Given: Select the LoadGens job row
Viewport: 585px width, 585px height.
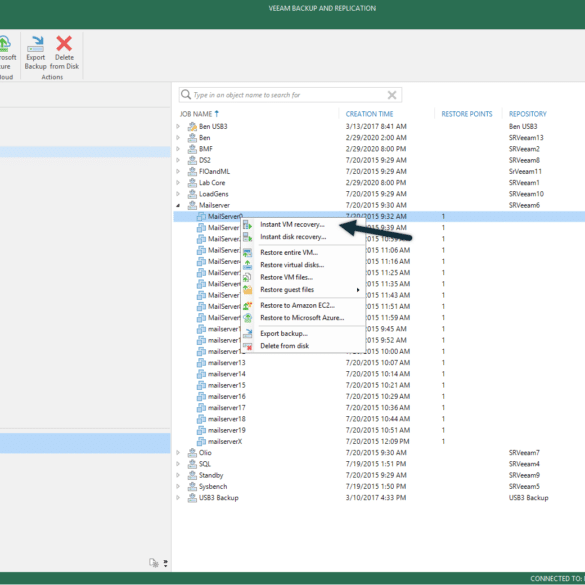Looking at the screenshot, I should 379,194.
